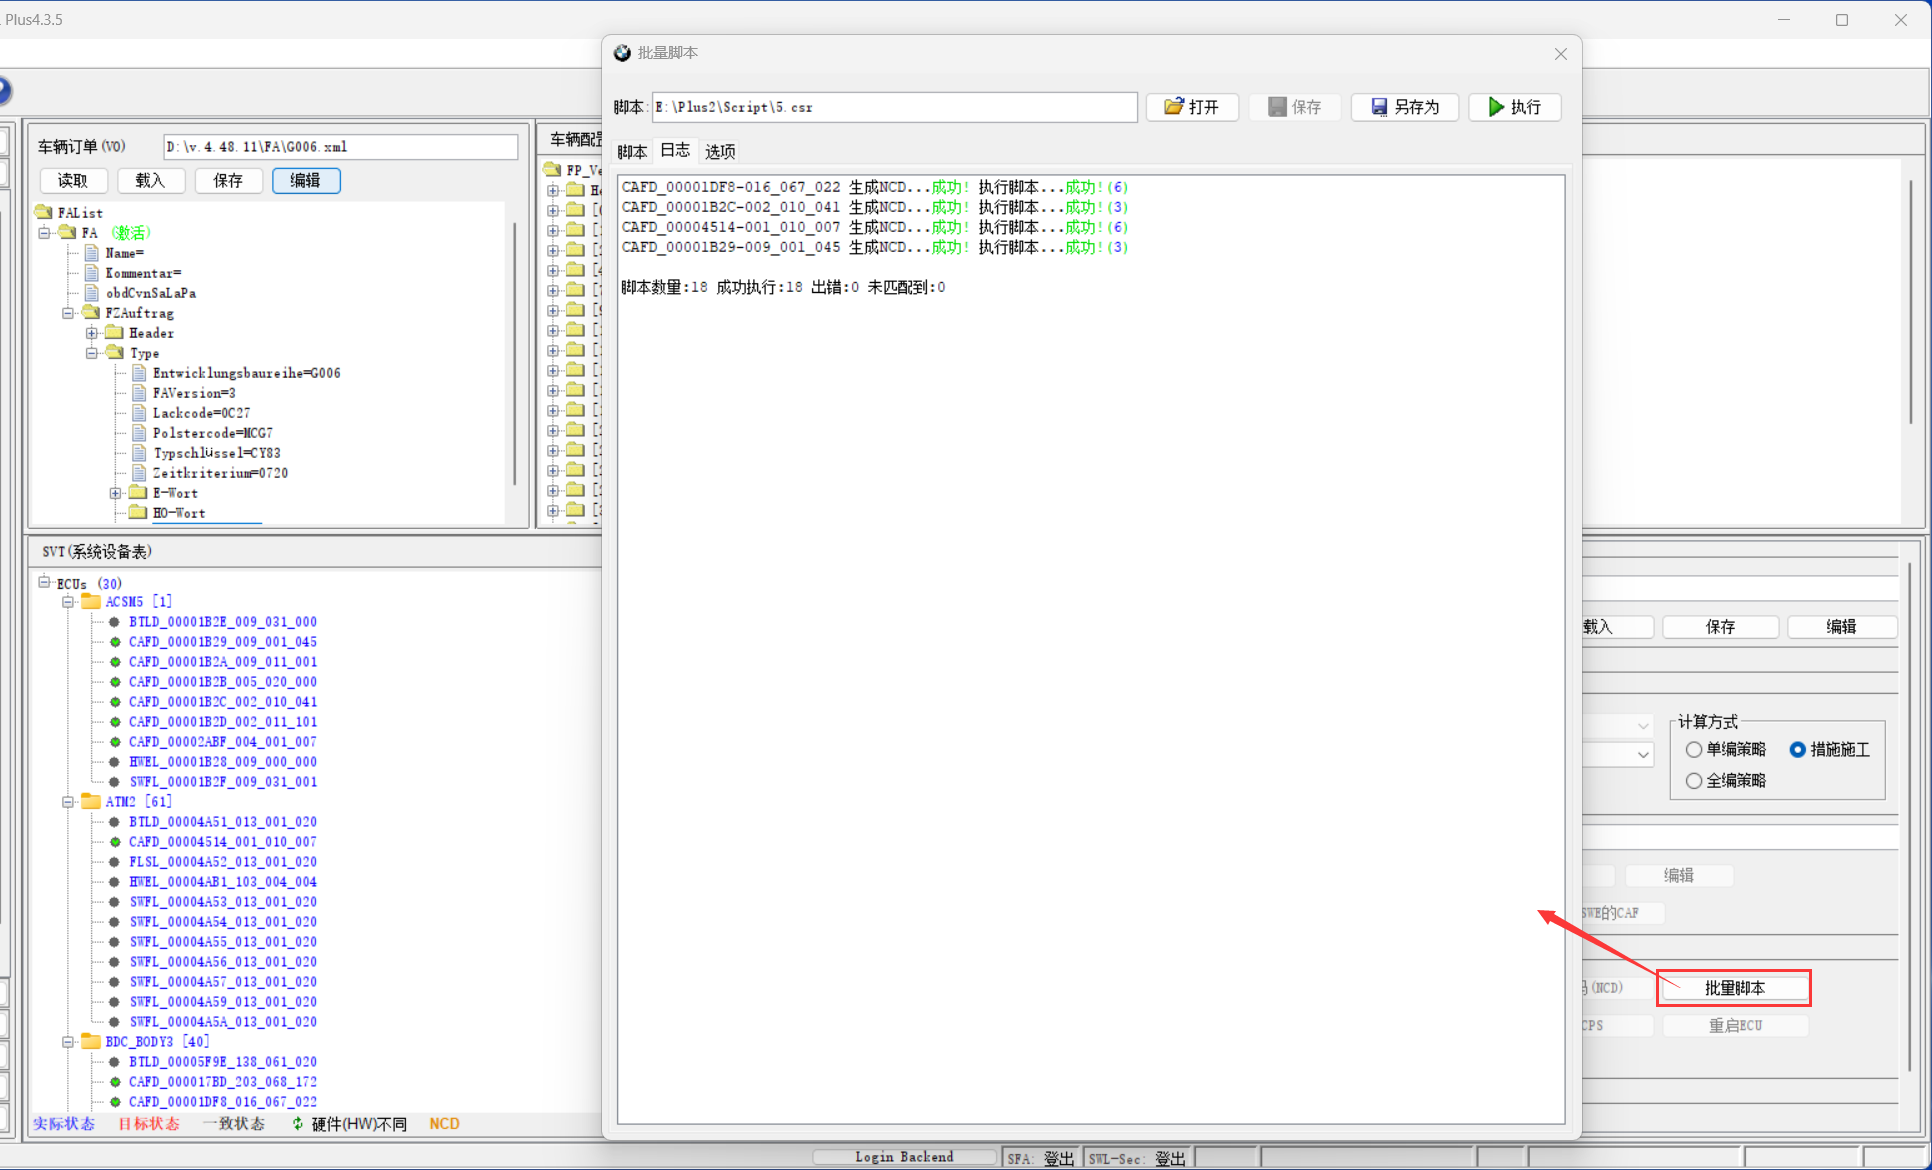
Task: Select SWFL_00004A53_013_001_020 entry
Action: 223,902
